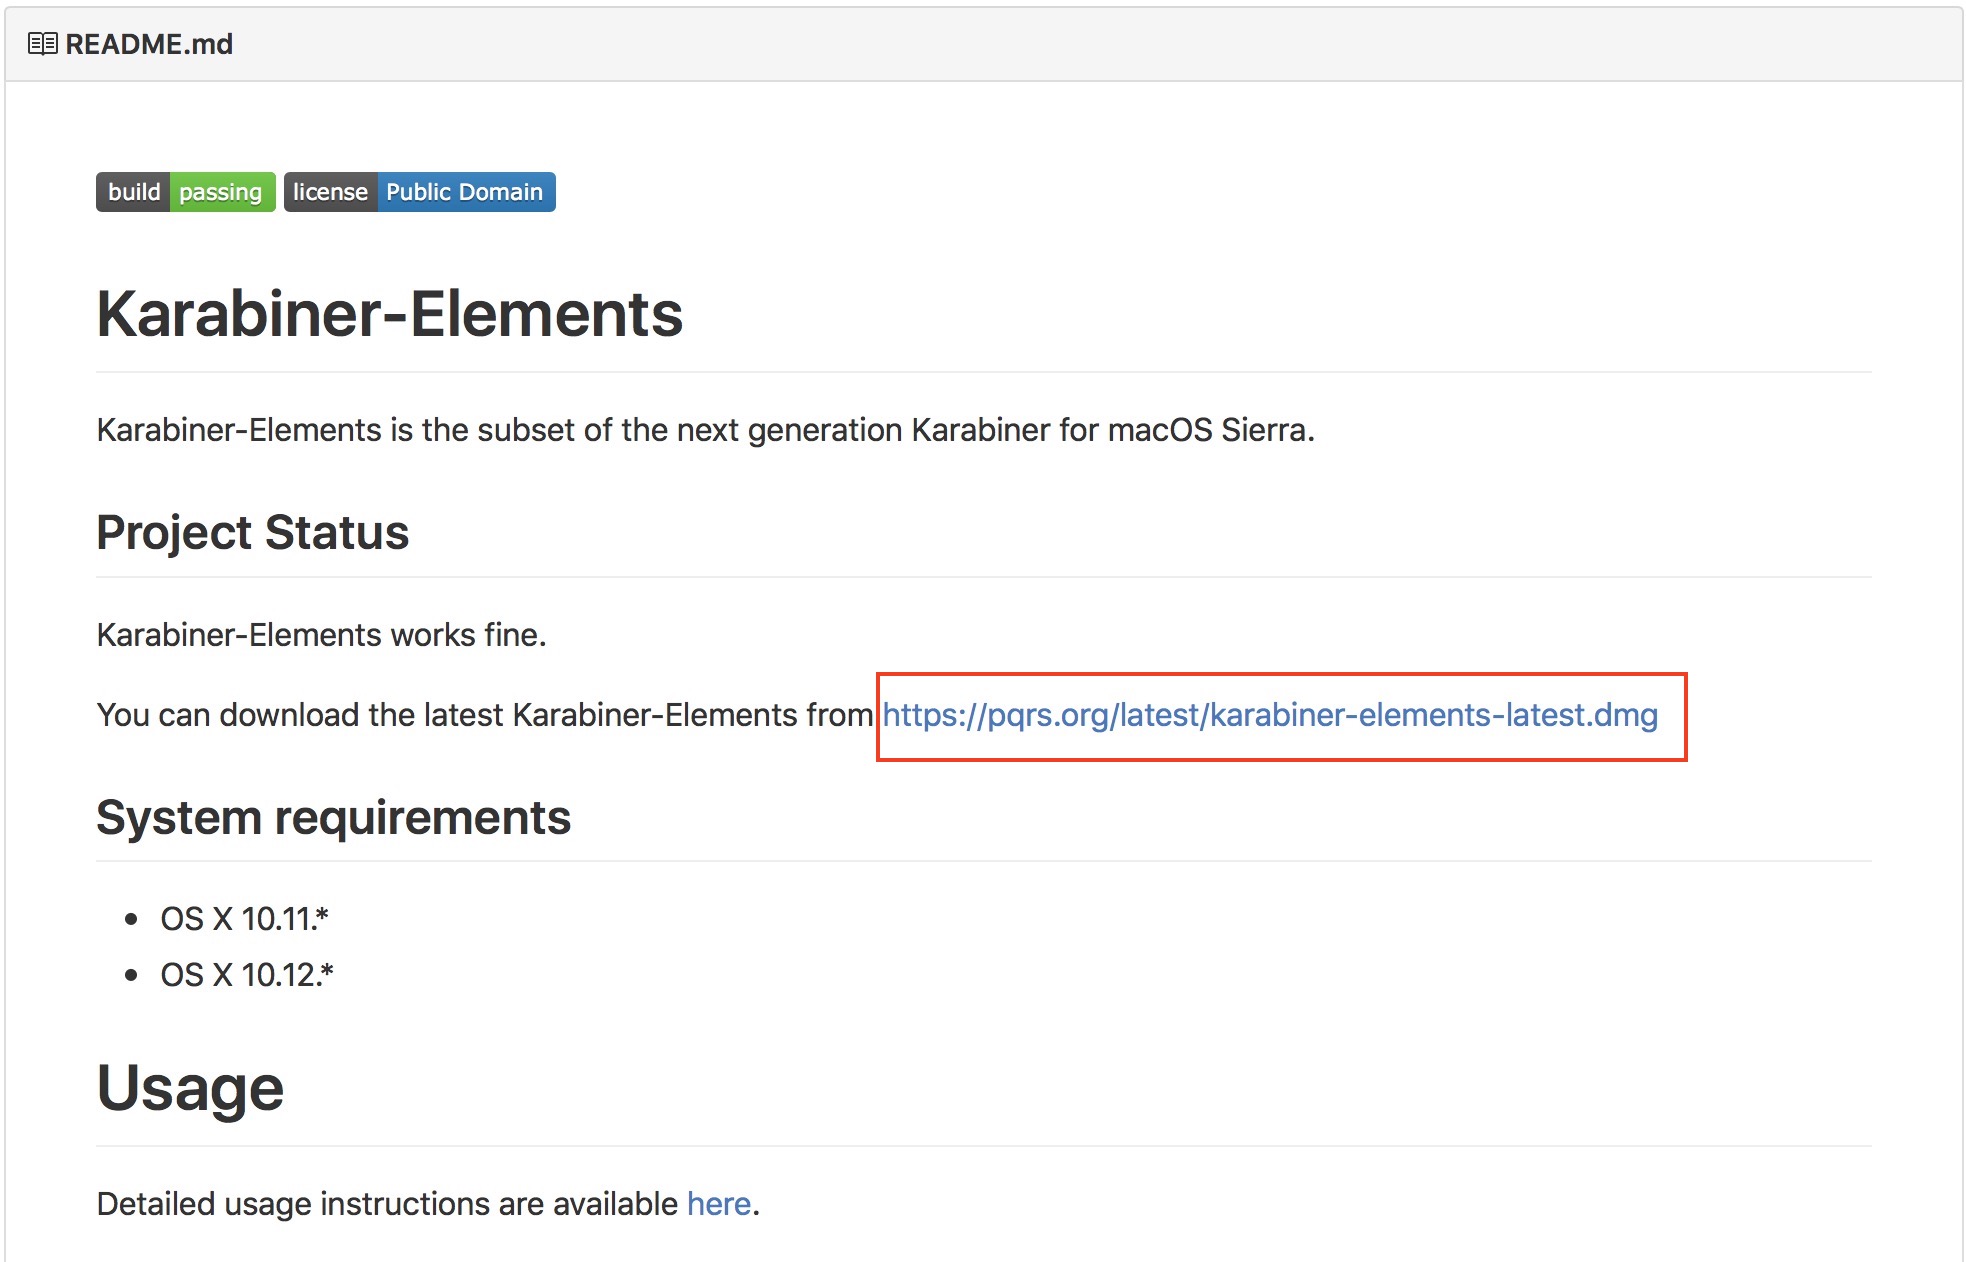The height and width of the screenshot is (1262, 1966).
Task: Click the green passing badge label
Action: (x=222, y=192)
